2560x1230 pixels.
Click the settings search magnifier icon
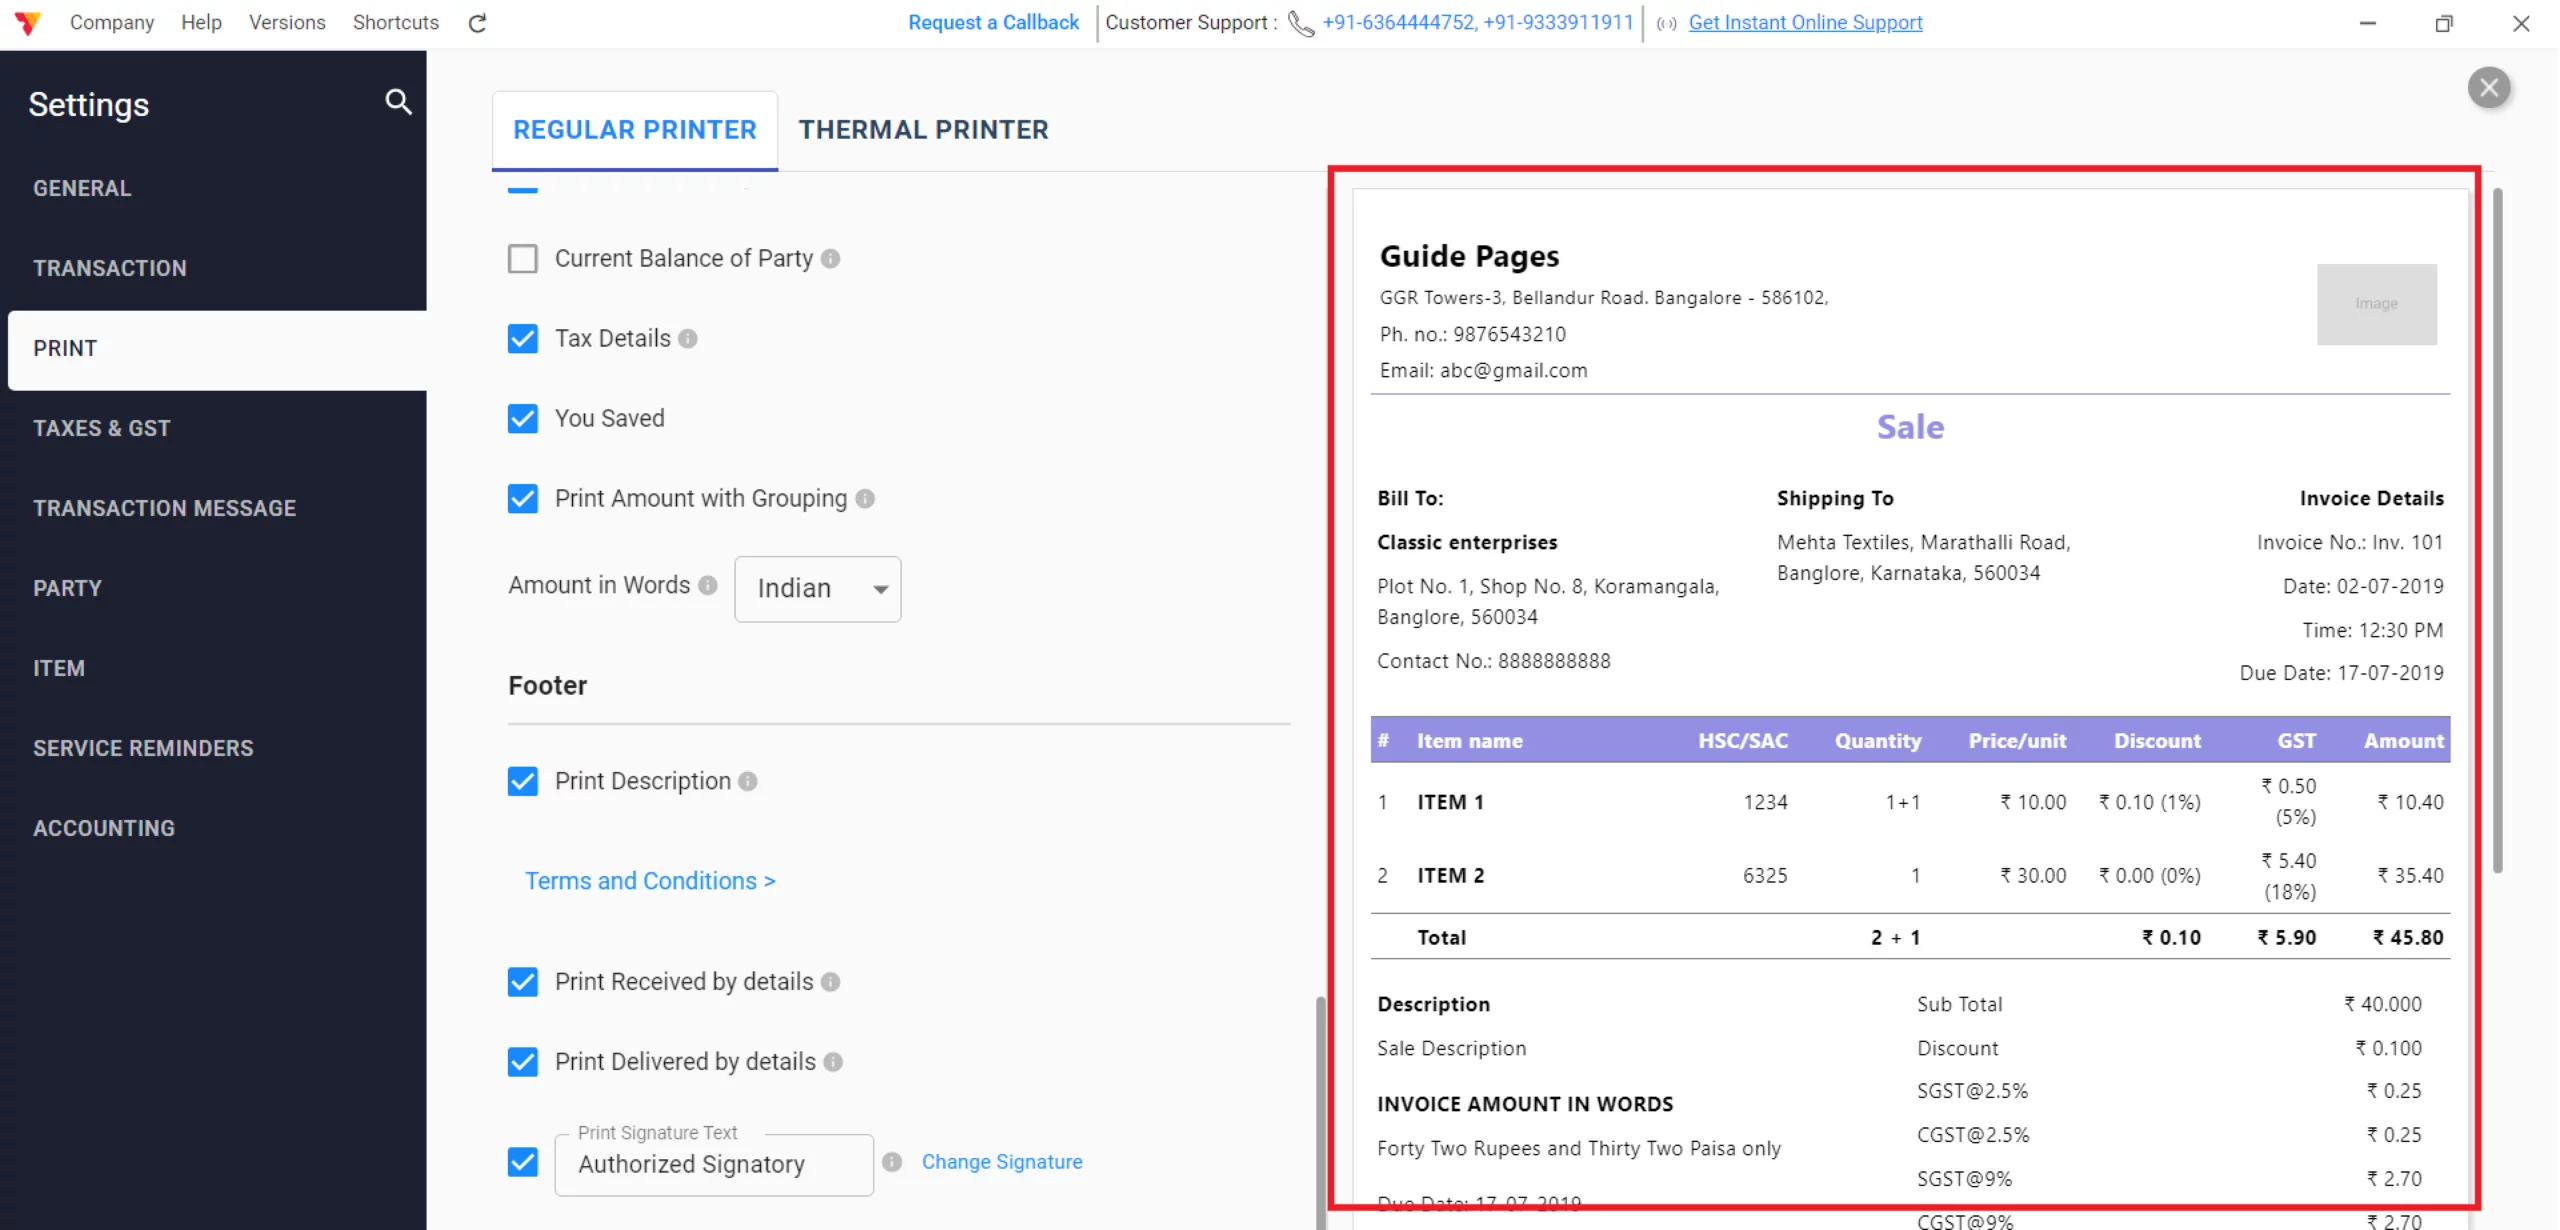398,102
